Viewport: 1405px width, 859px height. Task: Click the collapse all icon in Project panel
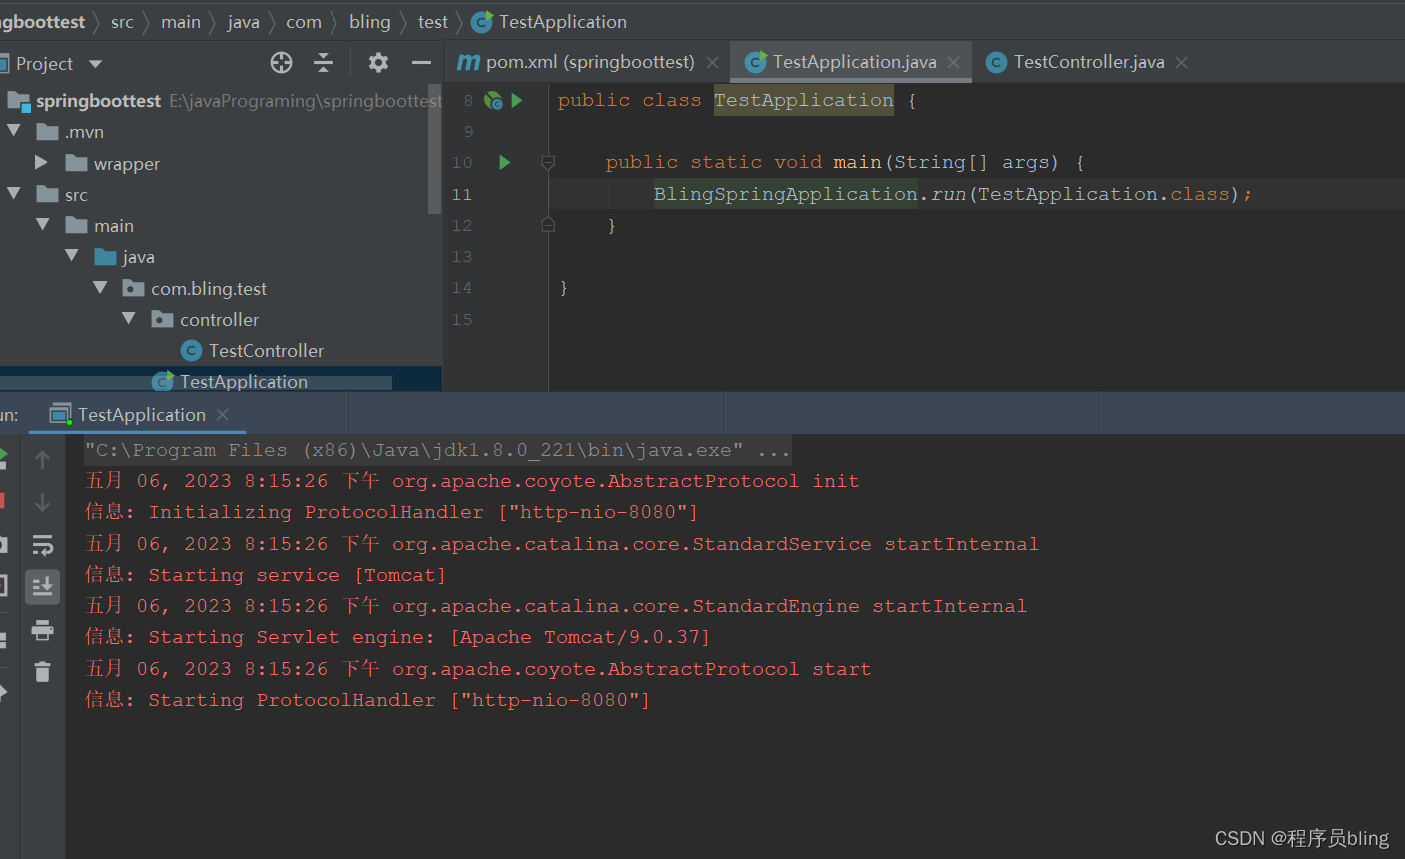[x=323, y=63]
